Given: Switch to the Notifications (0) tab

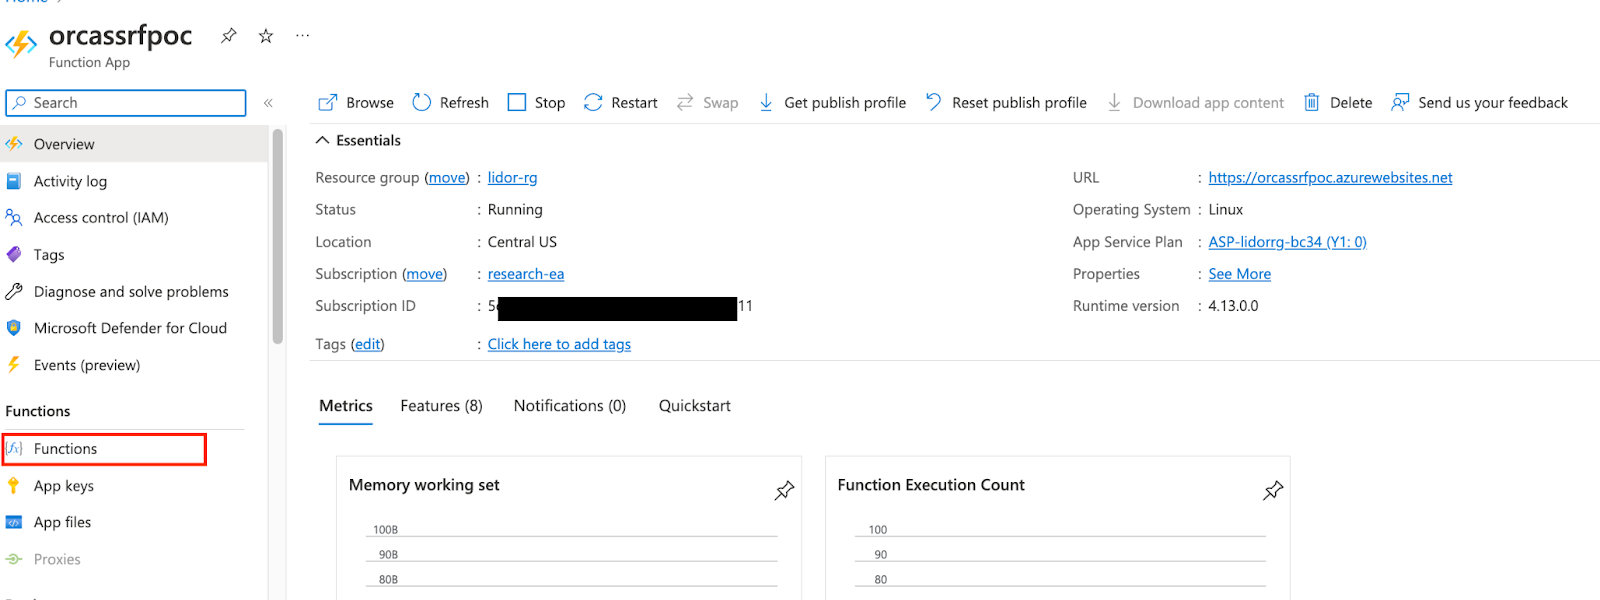Looking at the screenshot, I should click(x=570, y=406).
